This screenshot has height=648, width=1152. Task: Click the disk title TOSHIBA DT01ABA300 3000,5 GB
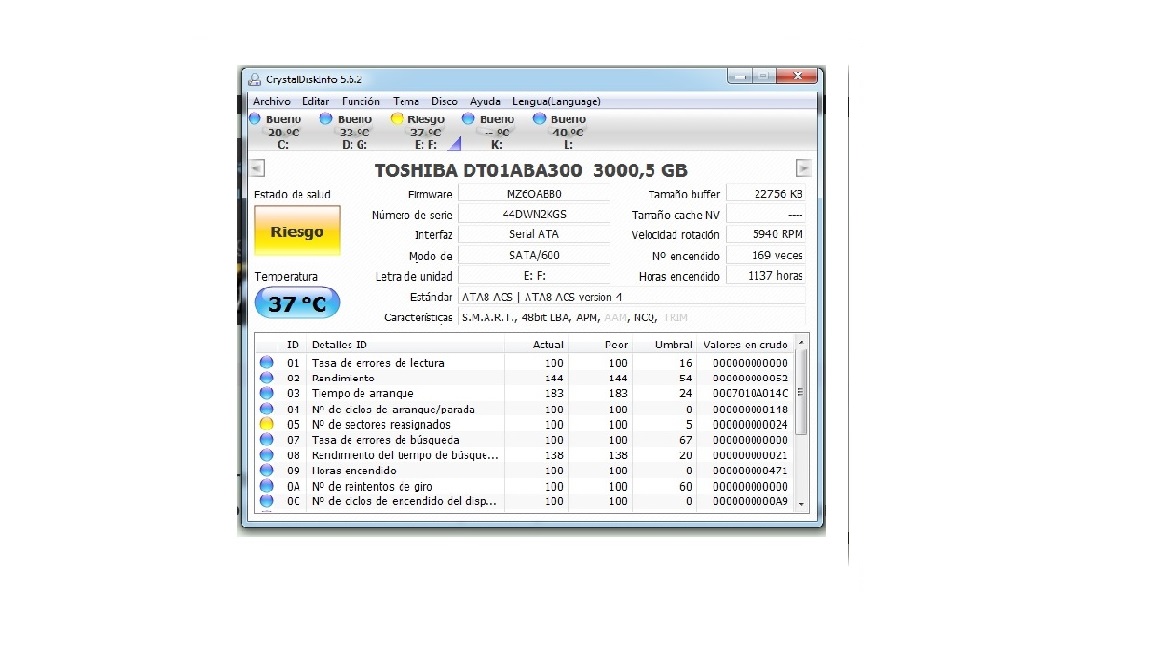(531, 170)
